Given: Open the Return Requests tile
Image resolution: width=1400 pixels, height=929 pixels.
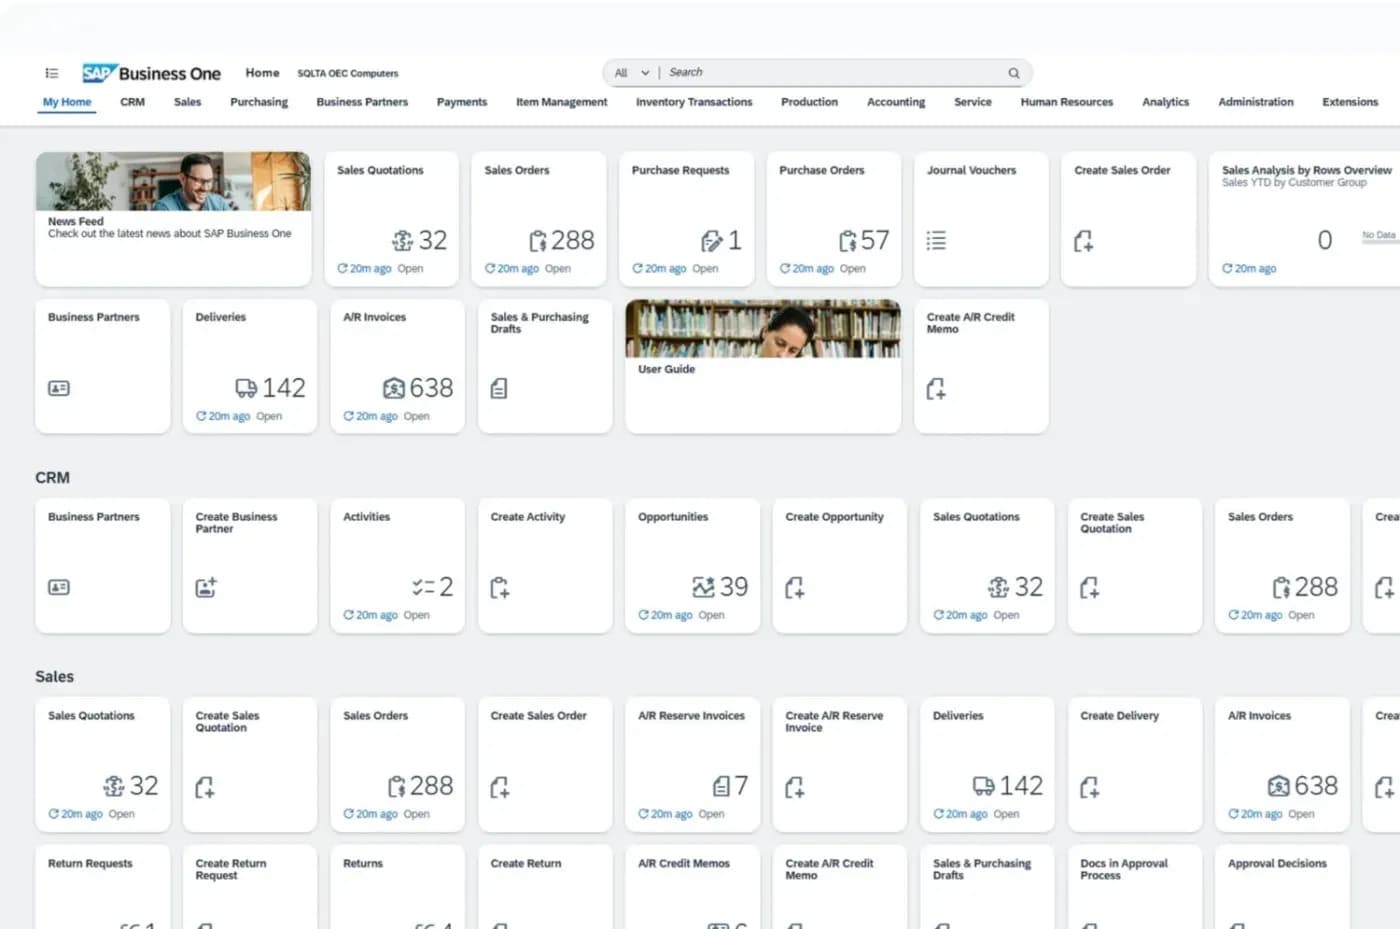Looking at the screenshot, I should [103, 887].
